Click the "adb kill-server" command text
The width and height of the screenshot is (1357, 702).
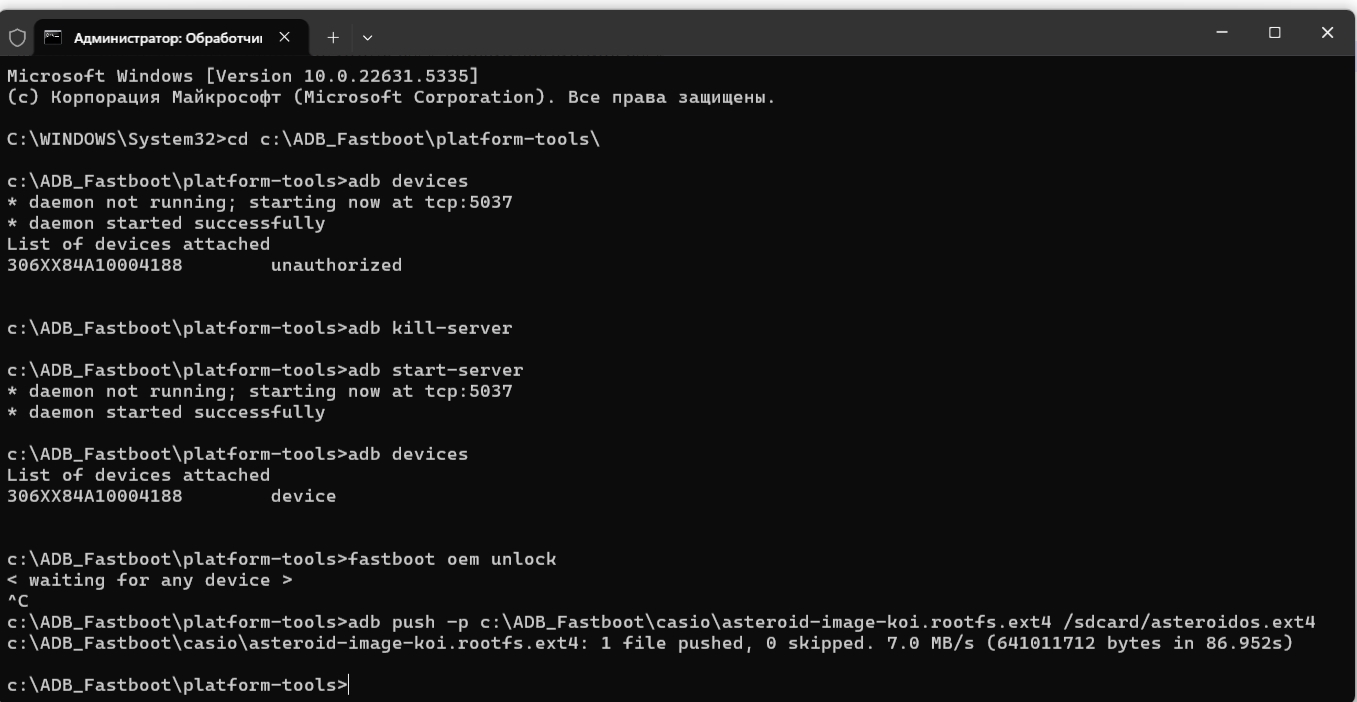pos(430,328)
